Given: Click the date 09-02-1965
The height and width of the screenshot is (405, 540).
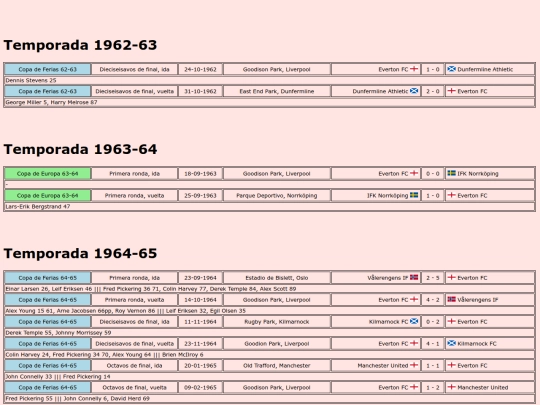Looking at the screenshot, I should pos(200,387).
